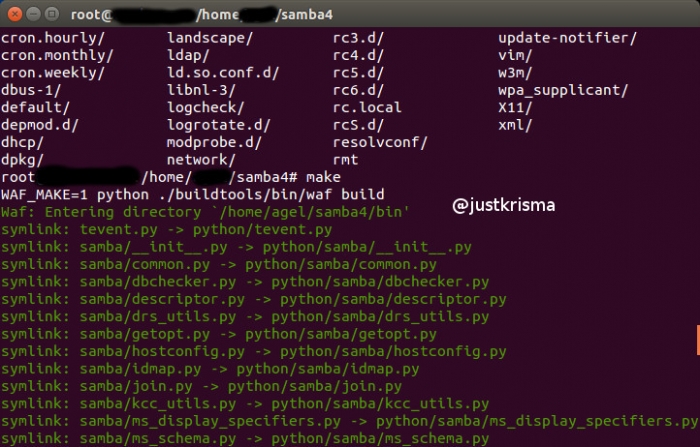Maximize the terminal window
Viewport: 700px width, 447px height.
(x=50, y=14)
